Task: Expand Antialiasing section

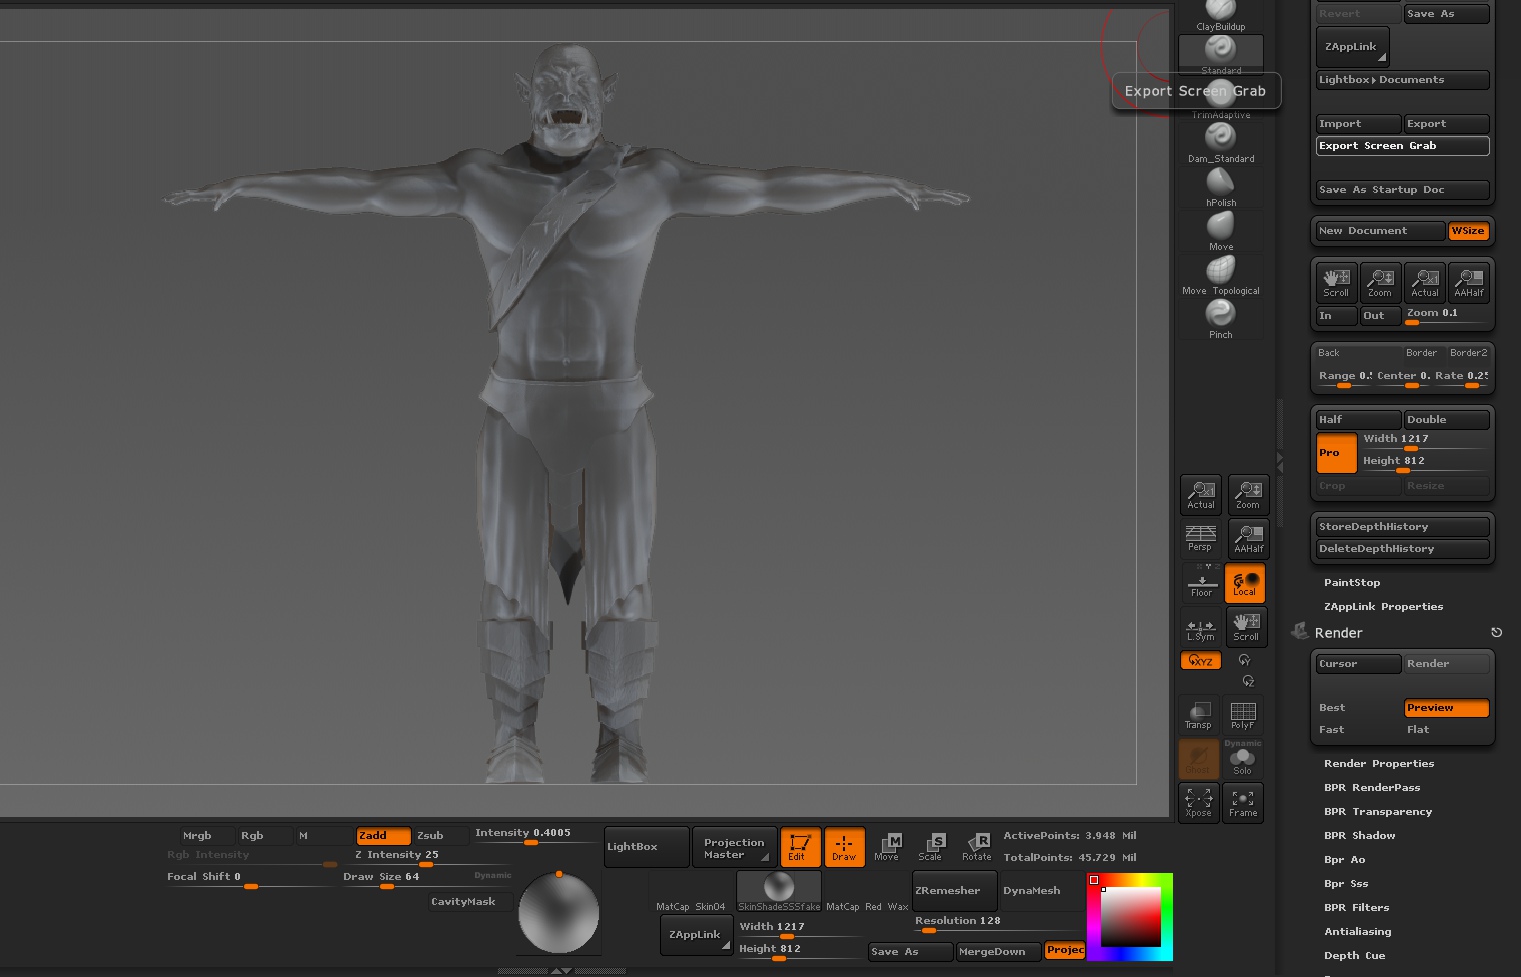Action: pos(1358,932)
